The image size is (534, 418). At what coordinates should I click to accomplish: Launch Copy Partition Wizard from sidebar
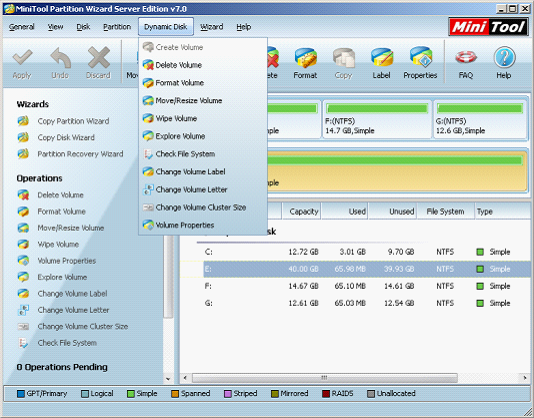pos(73,121)
